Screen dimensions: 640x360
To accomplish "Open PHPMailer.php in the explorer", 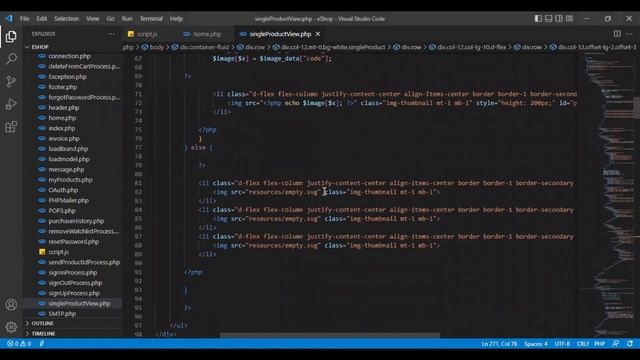I will (x=69, y=200).
